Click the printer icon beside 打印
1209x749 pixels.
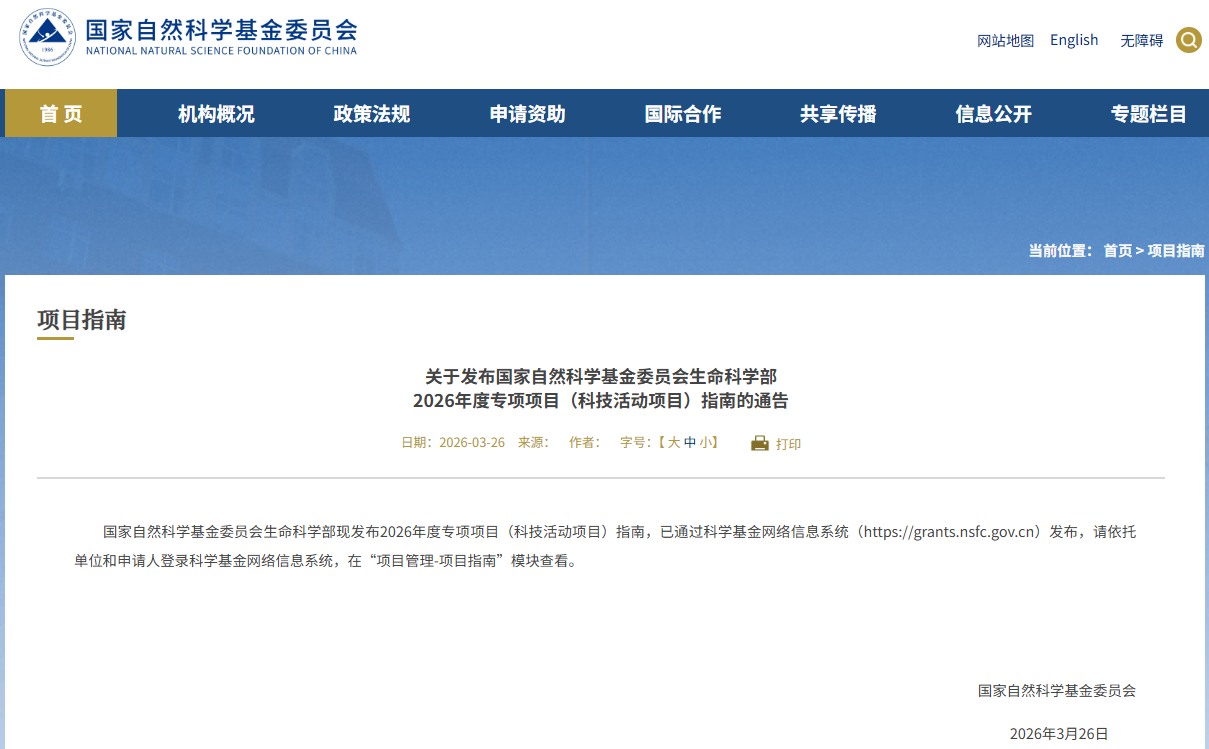(x=760, y=443)
